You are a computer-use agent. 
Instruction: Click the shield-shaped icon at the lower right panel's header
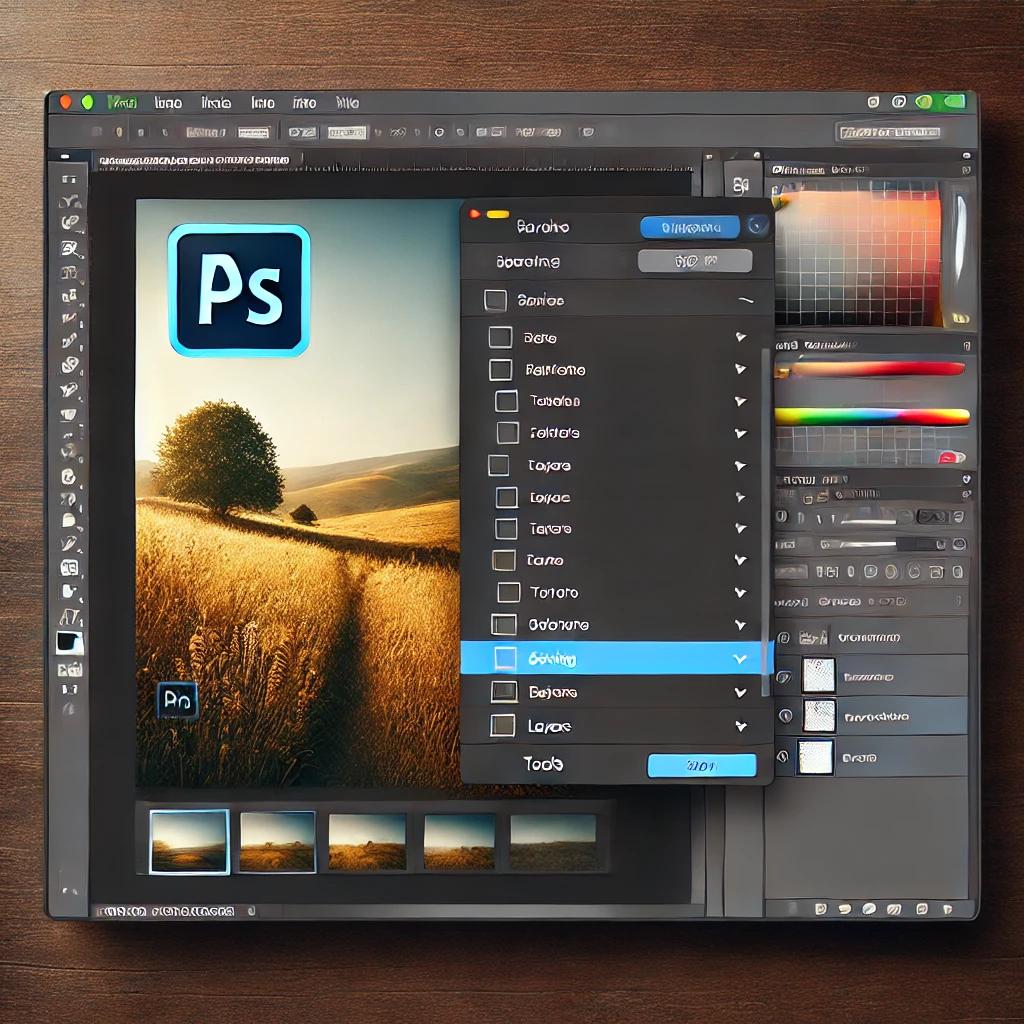(x=966, y=479)
